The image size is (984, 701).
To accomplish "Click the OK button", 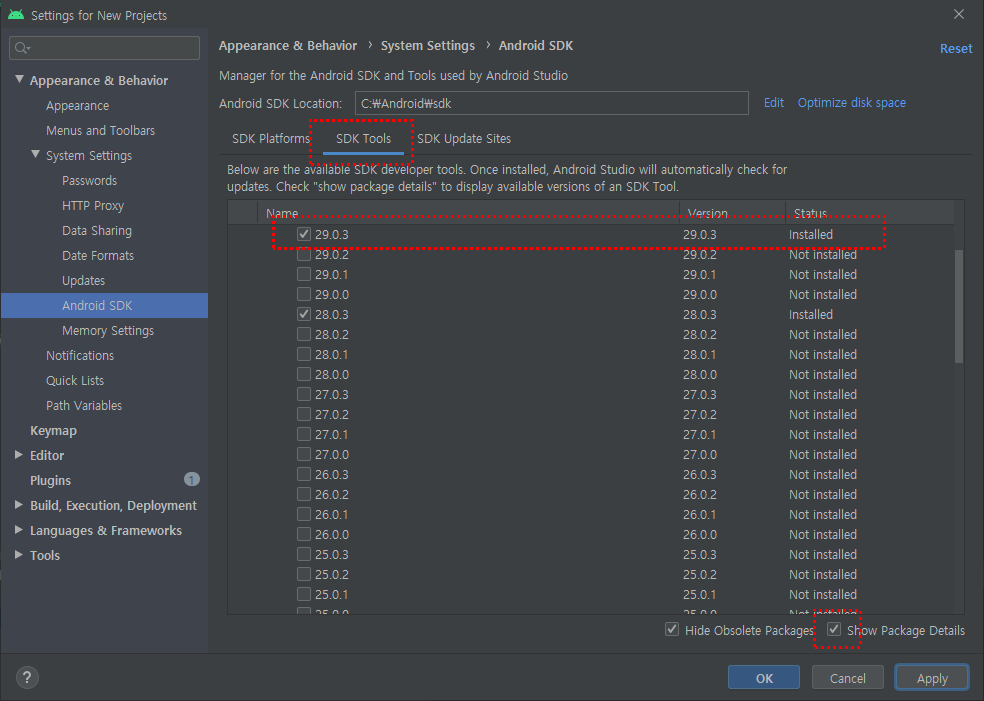I will (x=764, y=678).
